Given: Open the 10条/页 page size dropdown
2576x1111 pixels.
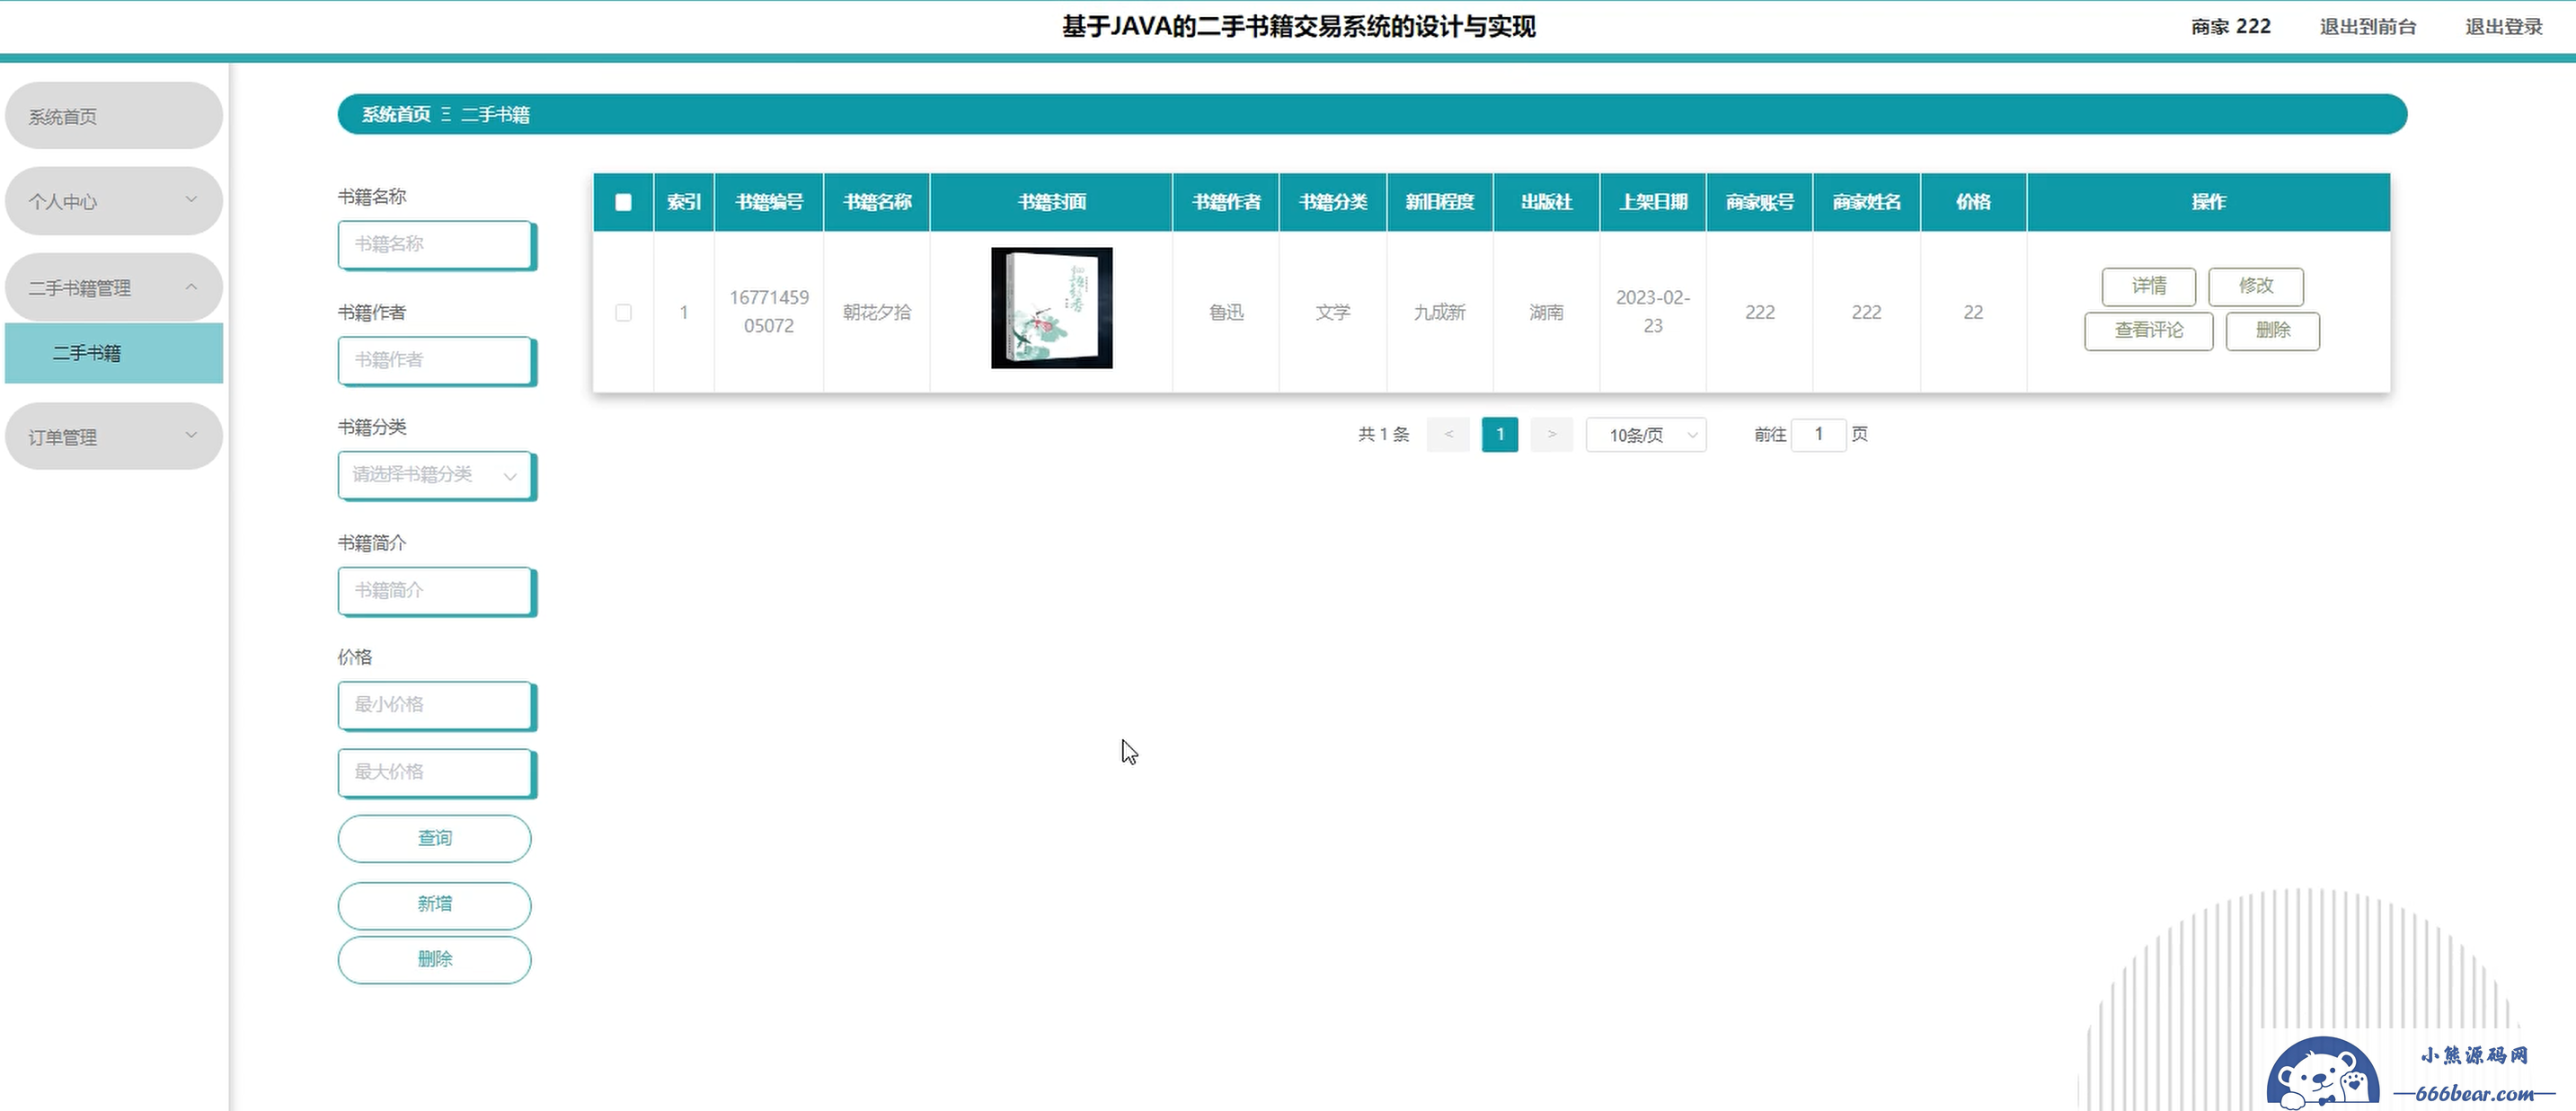Looking at the screenshot, I should 1646,435.
